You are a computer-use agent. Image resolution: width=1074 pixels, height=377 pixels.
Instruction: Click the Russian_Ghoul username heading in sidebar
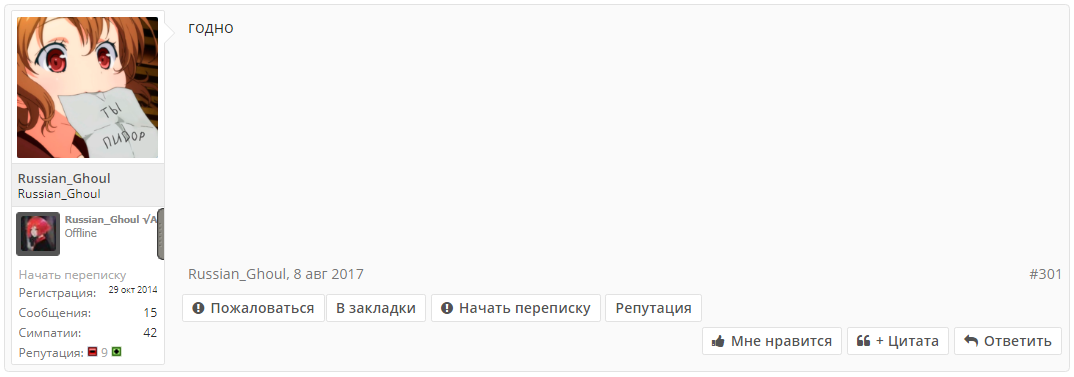(64, 178)
